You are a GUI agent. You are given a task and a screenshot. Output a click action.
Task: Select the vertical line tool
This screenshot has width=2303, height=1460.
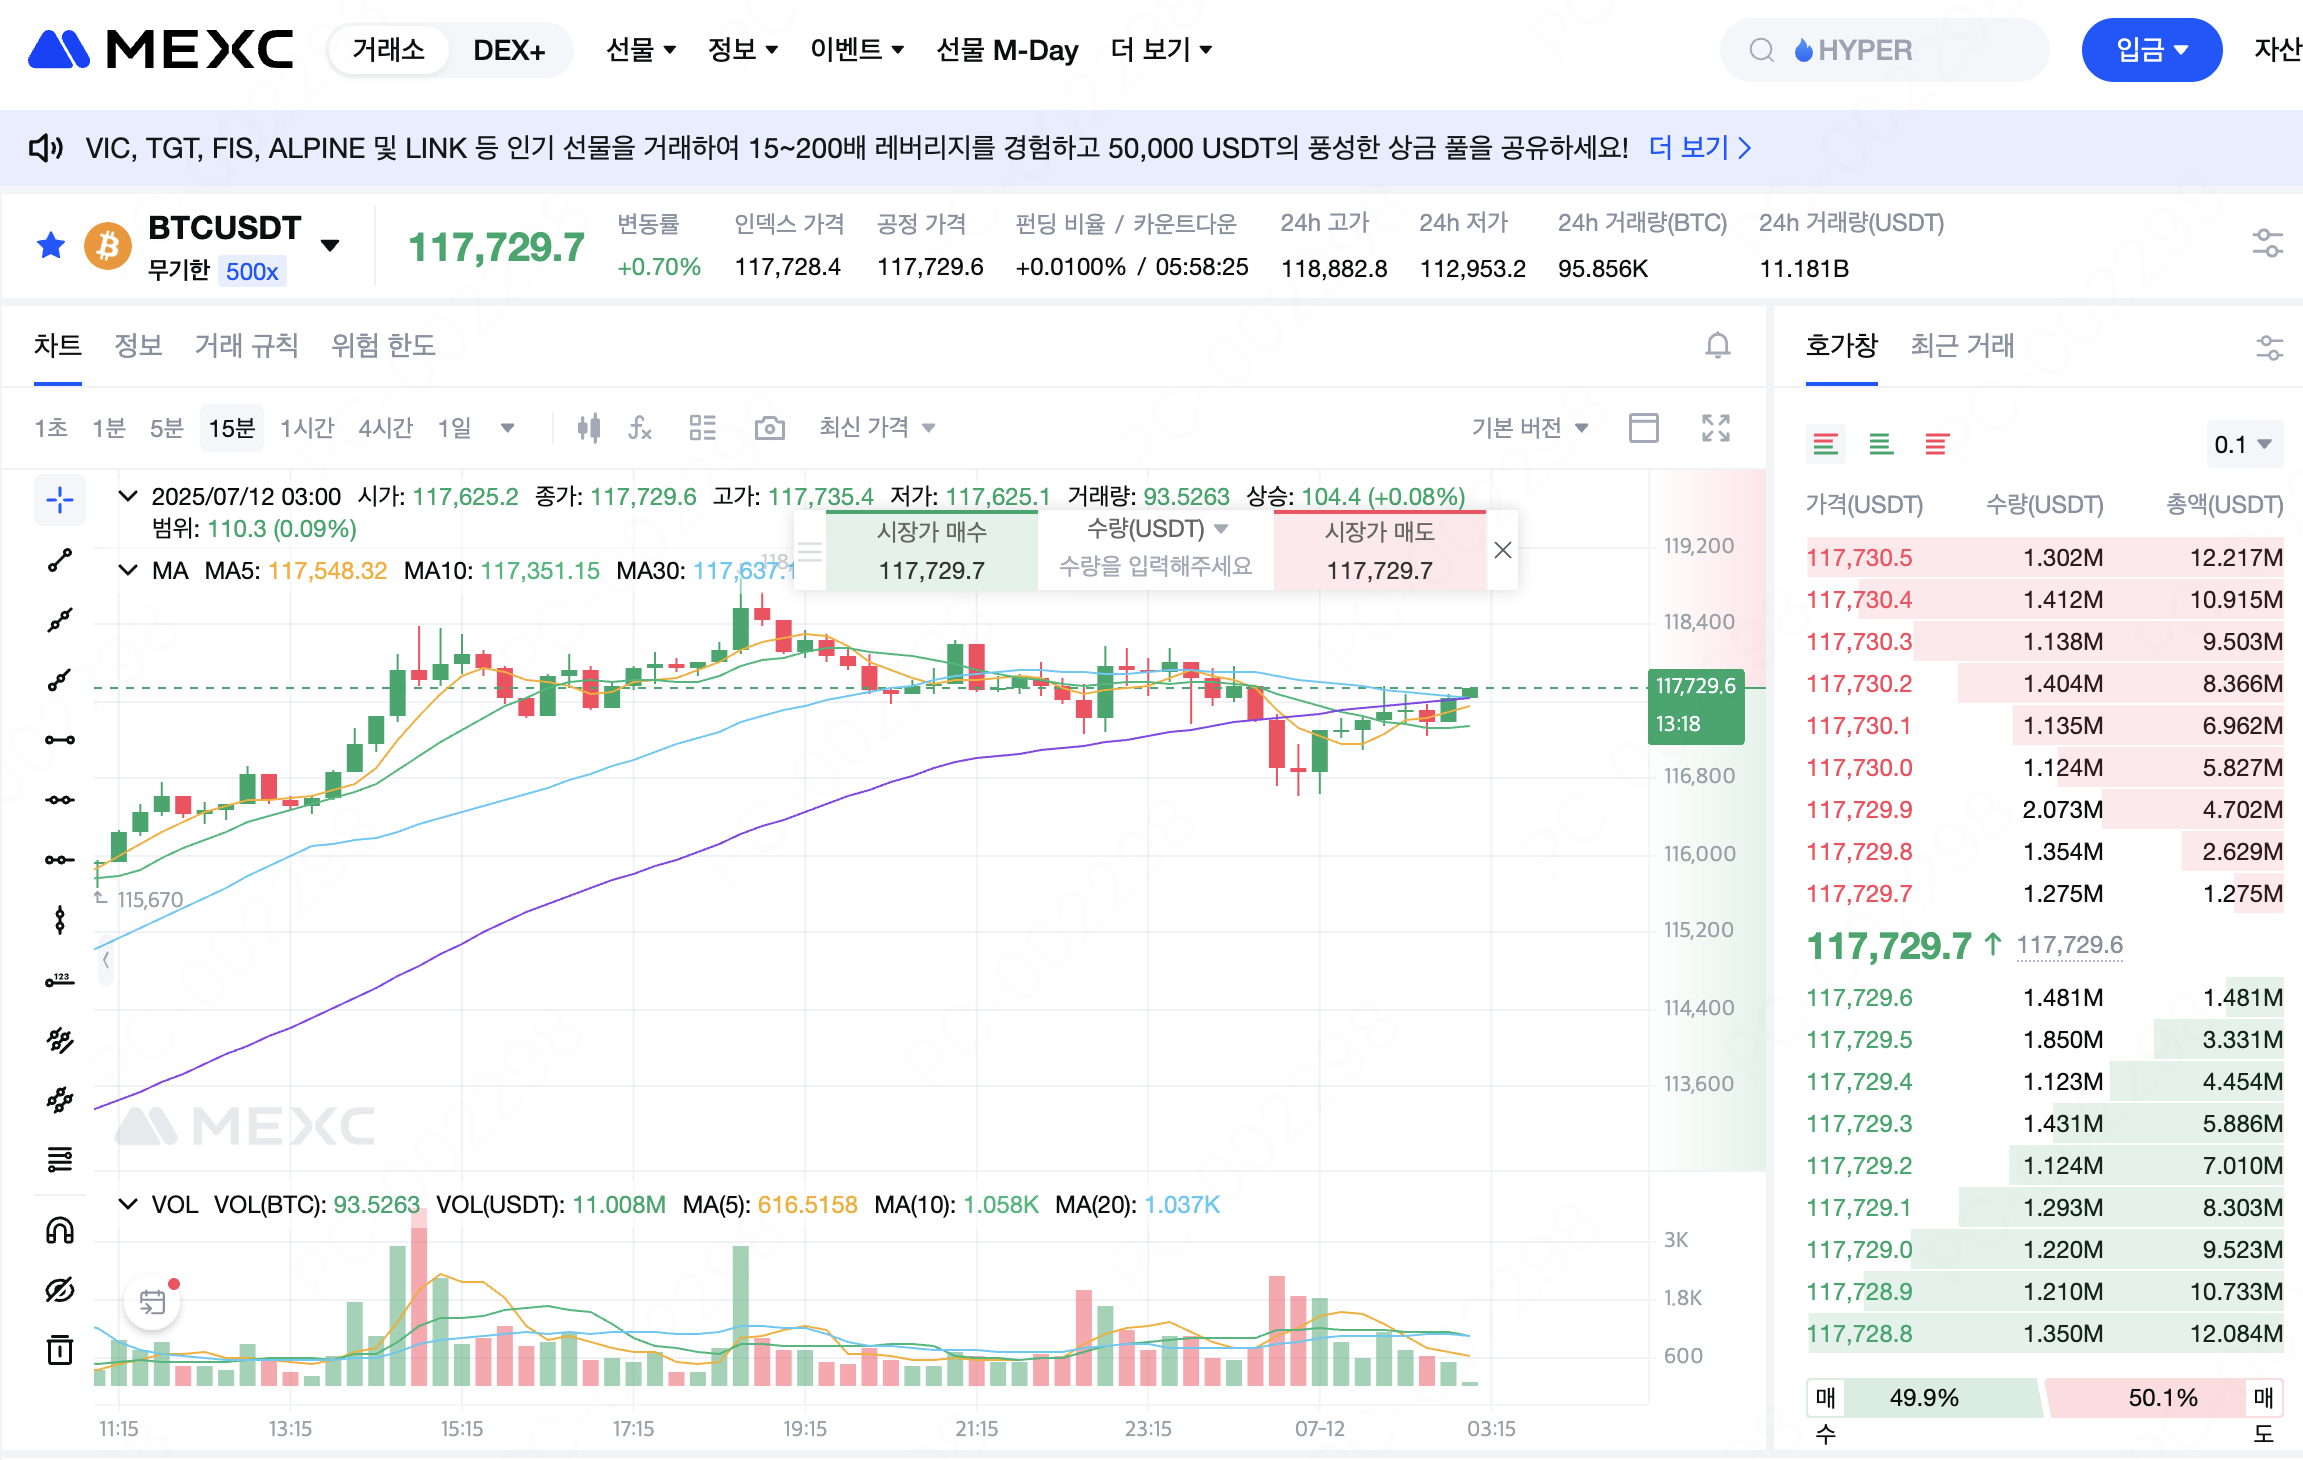coord(60,920)
